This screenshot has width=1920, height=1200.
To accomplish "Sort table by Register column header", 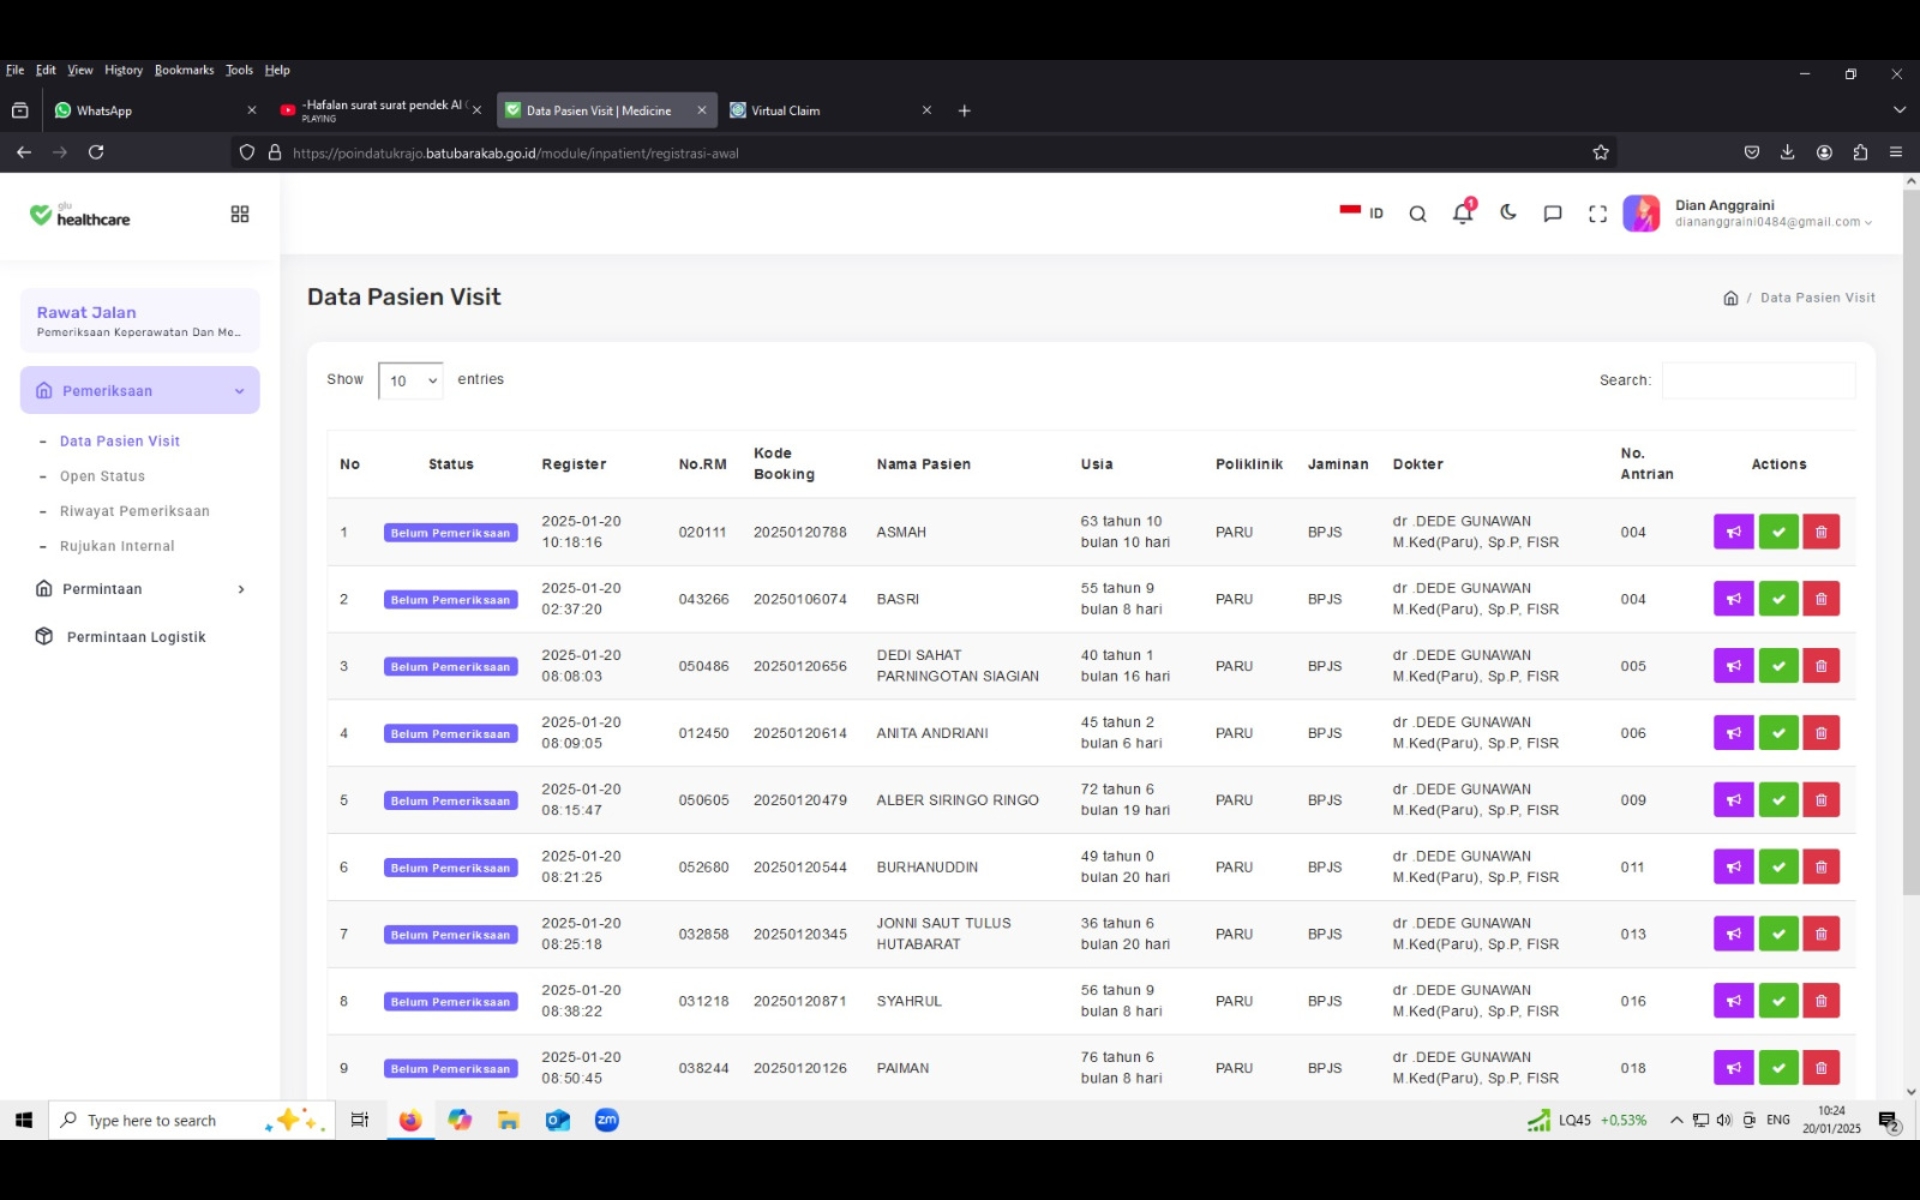I will point(574,464).
